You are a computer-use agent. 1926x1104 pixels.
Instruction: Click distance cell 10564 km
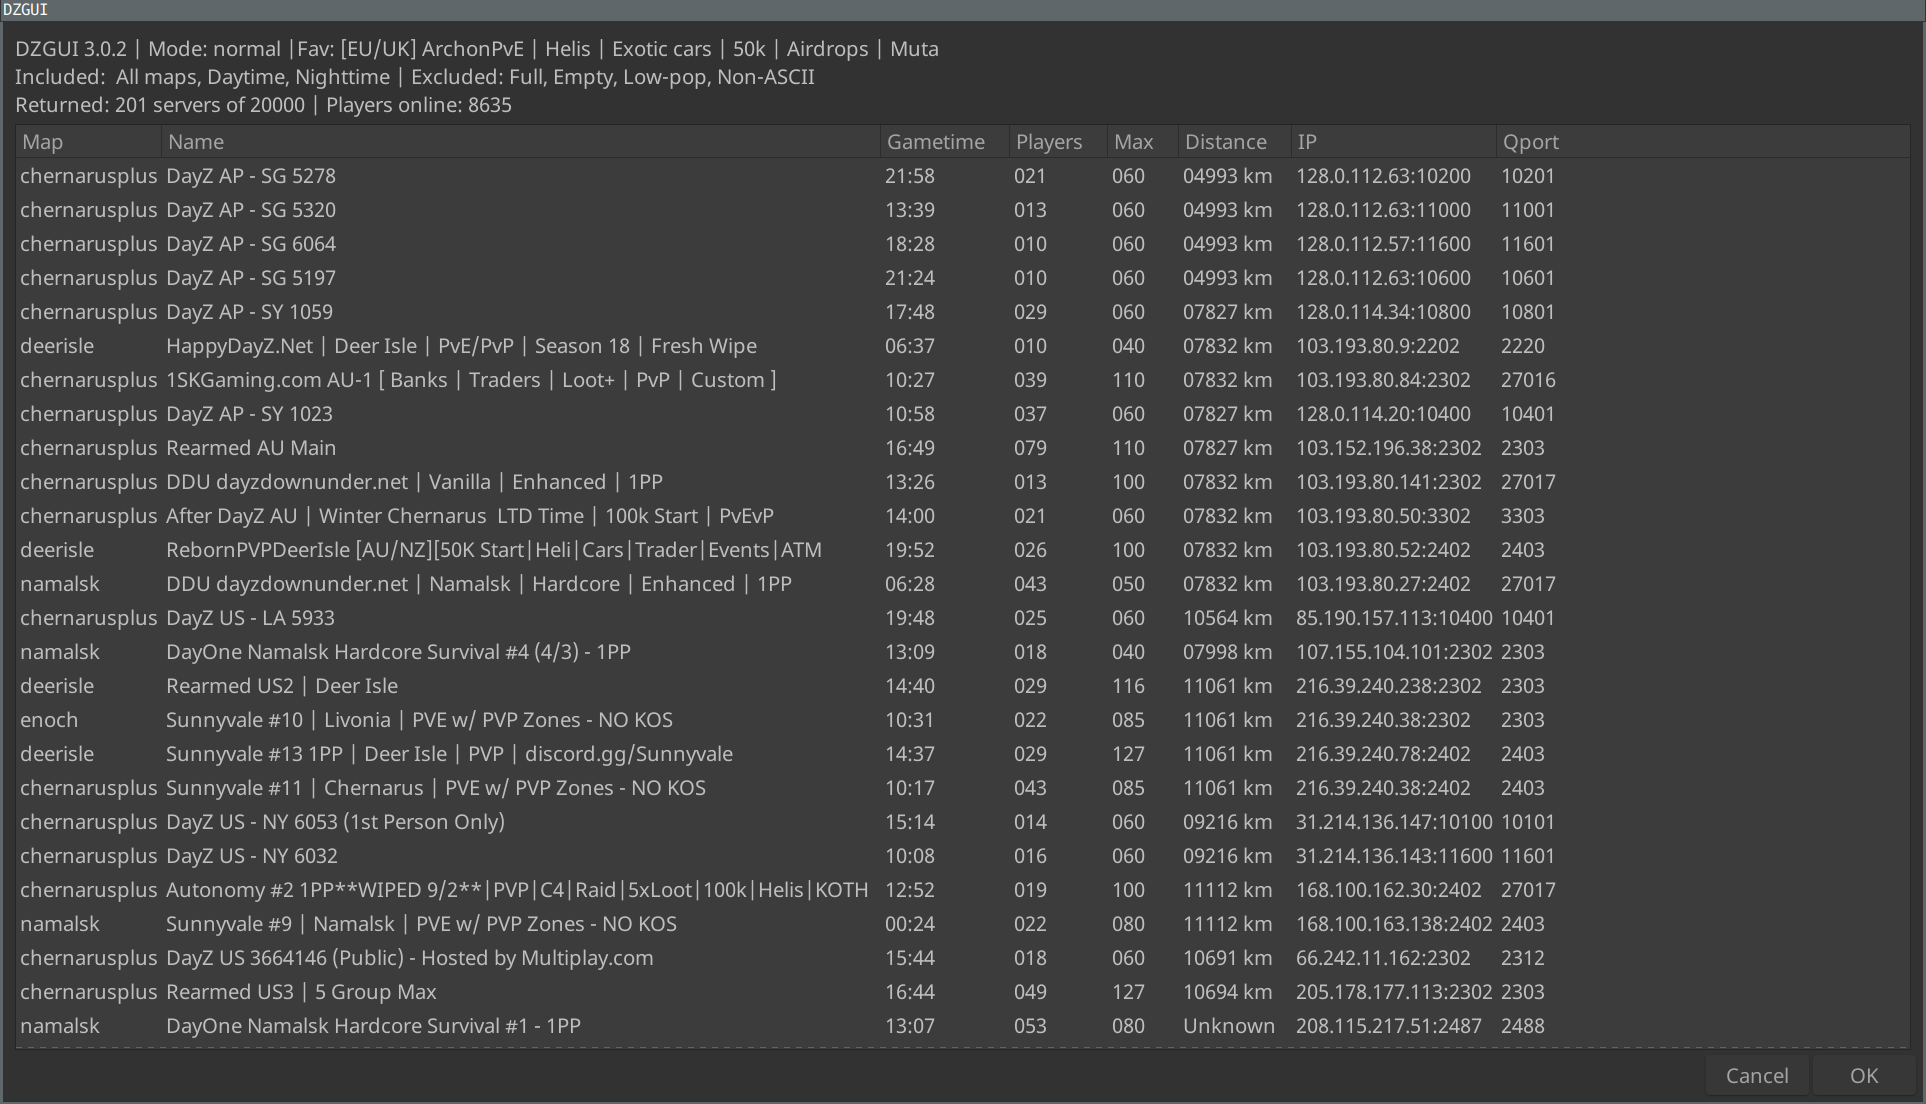1228,618
